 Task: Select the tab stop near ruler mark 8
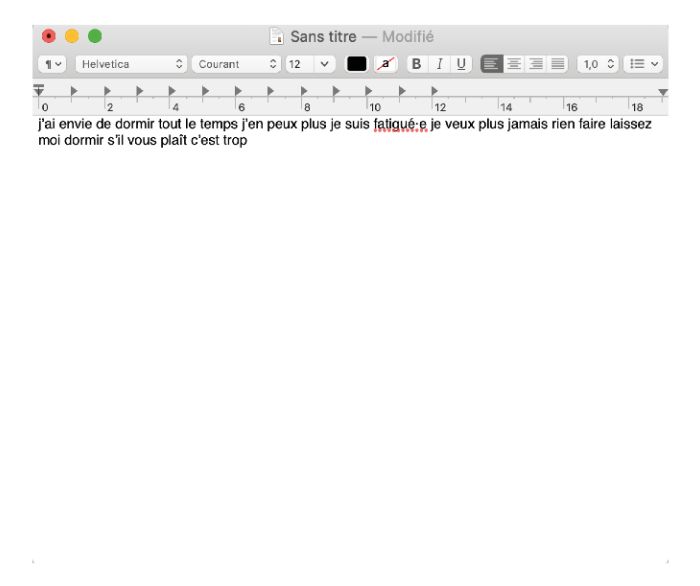(x=304, y=91)
